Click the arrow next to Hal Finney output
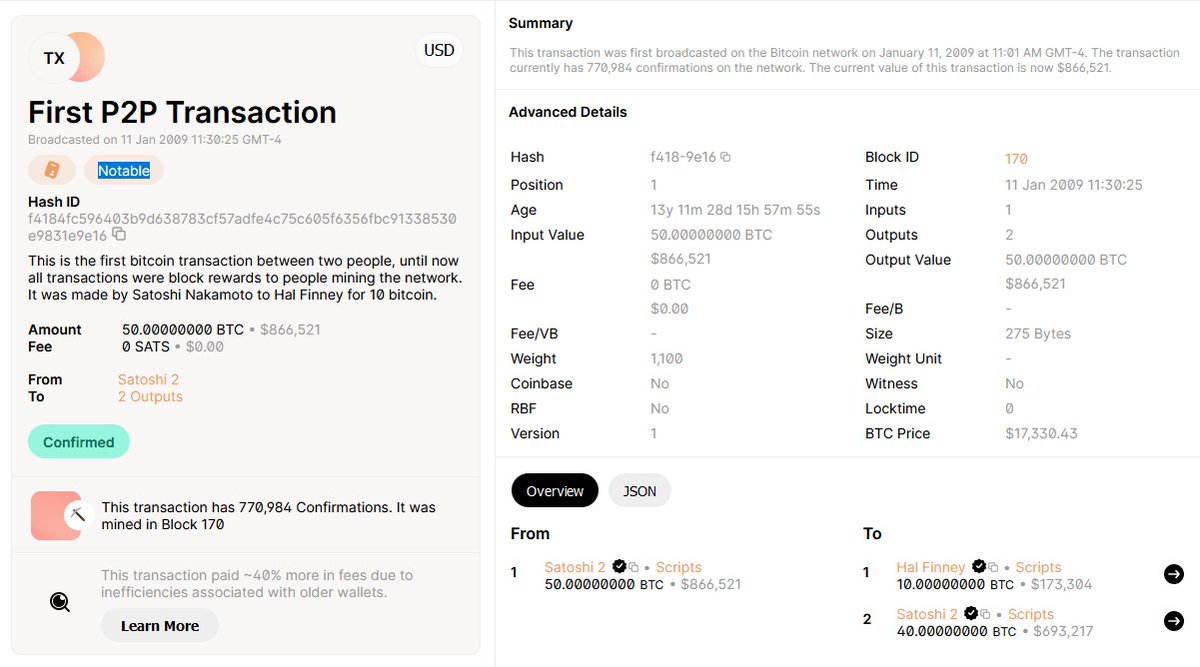Screen dimensions: 1200x667 click(x=1174, y=574)
